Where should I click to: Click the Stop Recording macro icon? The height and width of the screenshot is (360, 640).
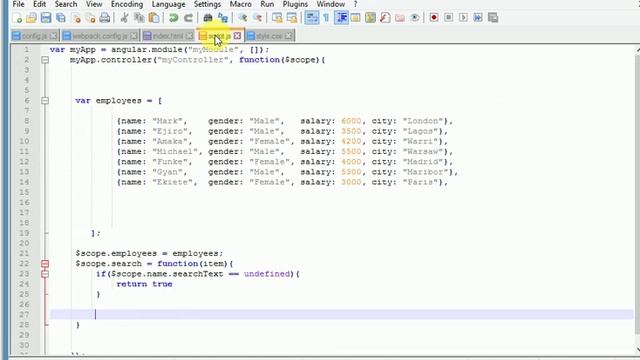click(449, 18)
